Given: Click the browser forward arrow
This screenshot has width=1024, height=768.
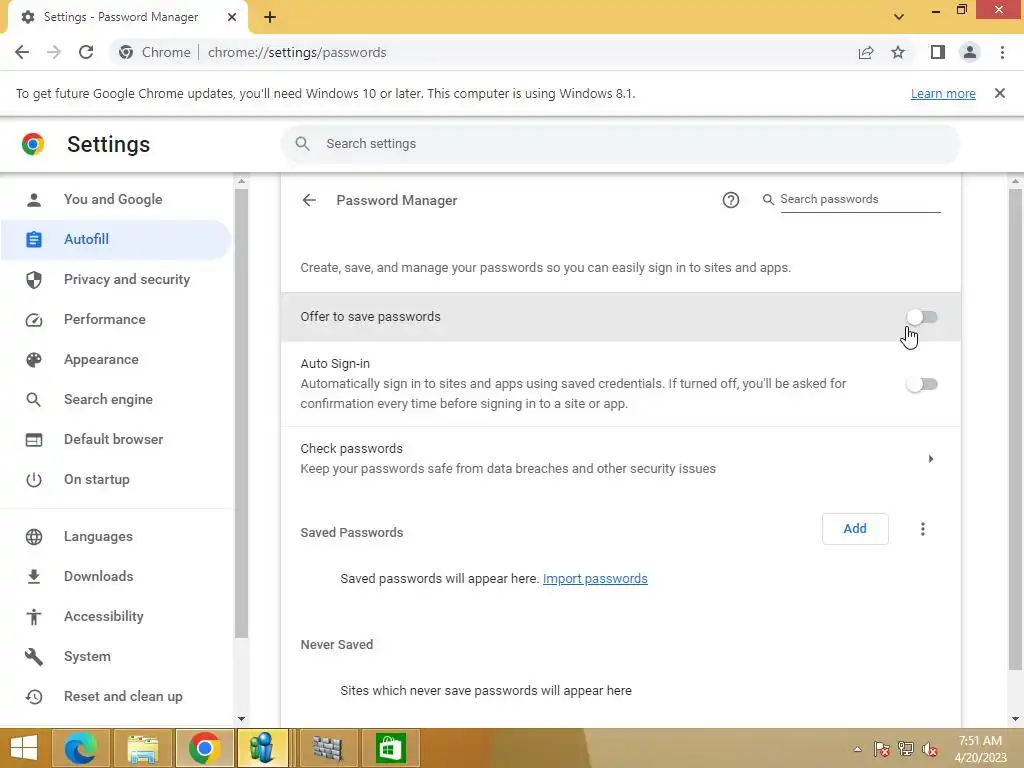Looking at the screenshot, I should click(x=54, y=52).
